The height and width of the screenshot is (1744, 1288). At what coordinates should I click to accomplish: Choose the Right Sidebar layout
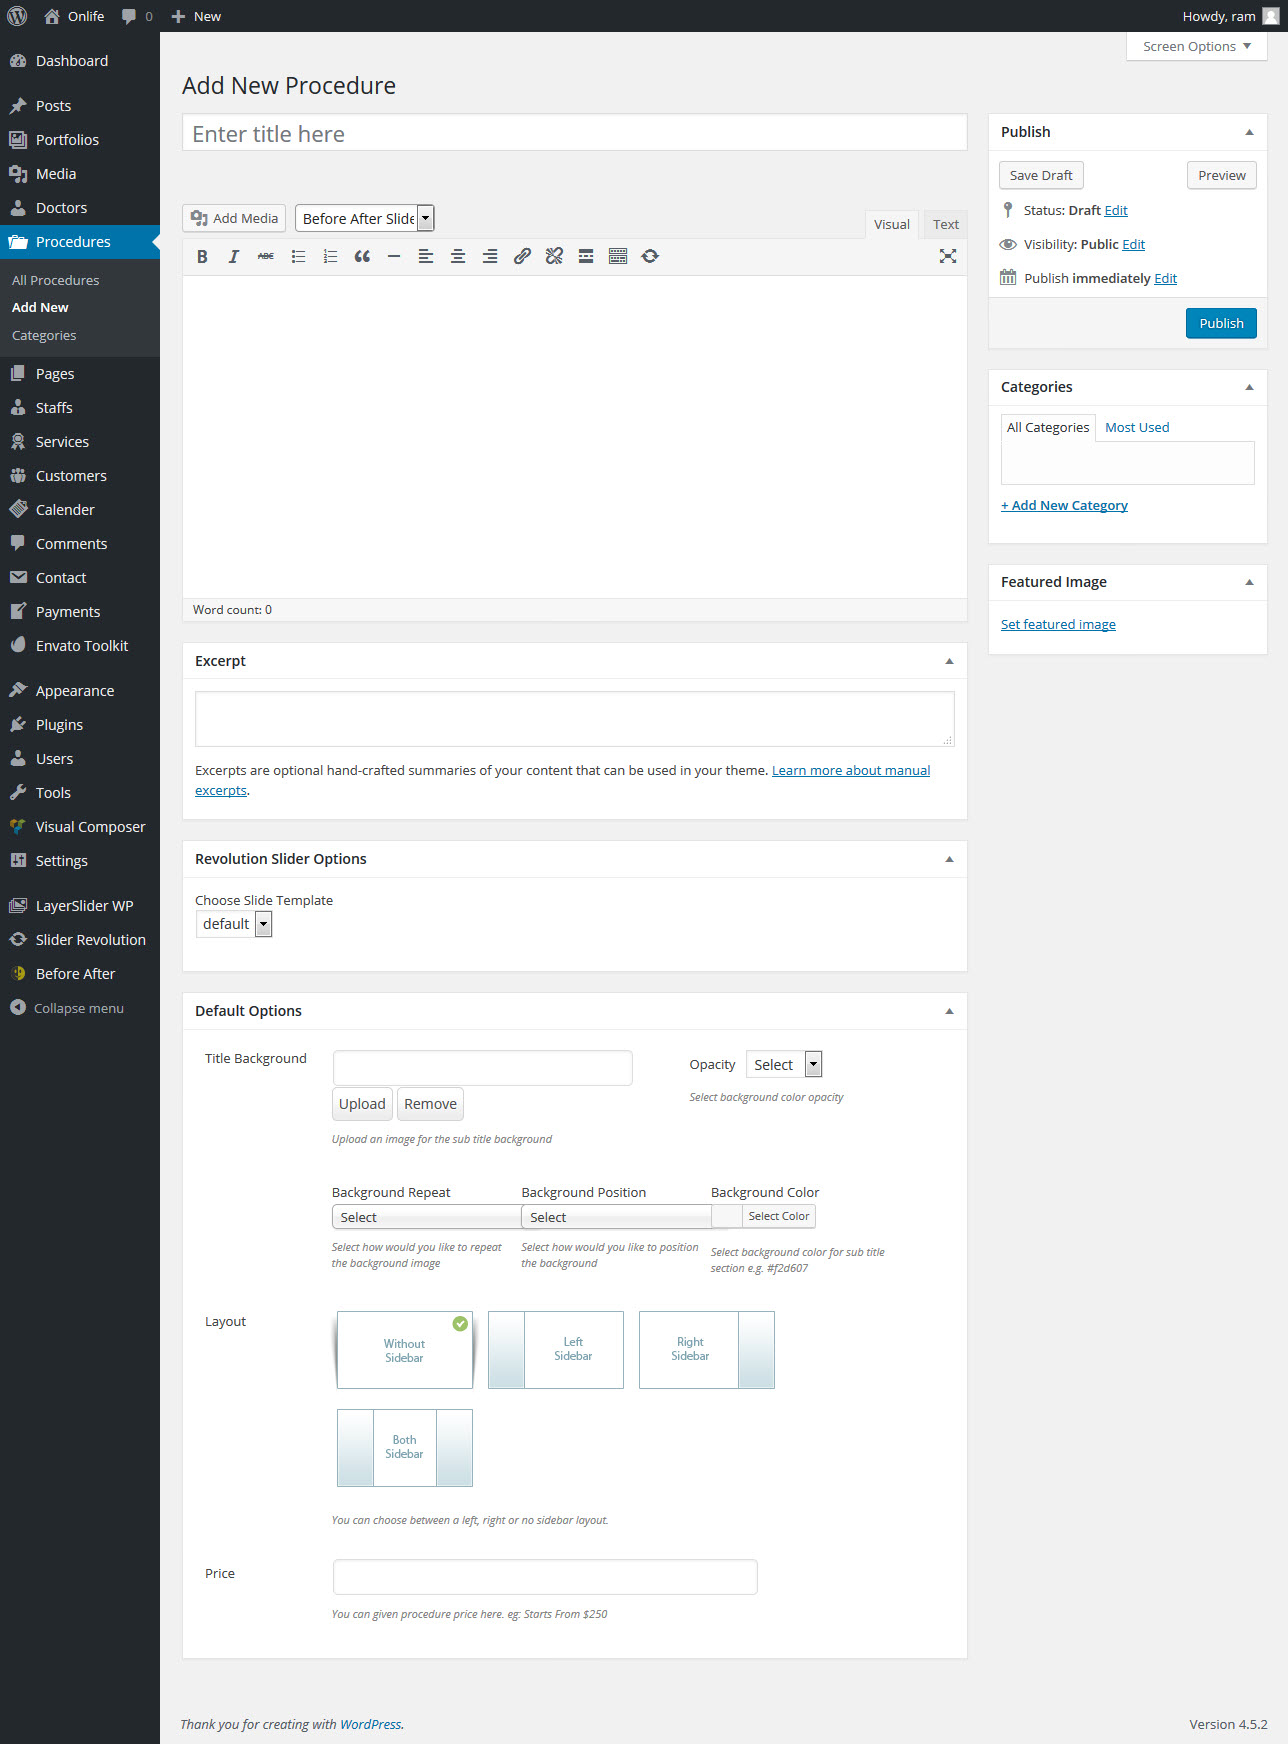(707, 1350)
